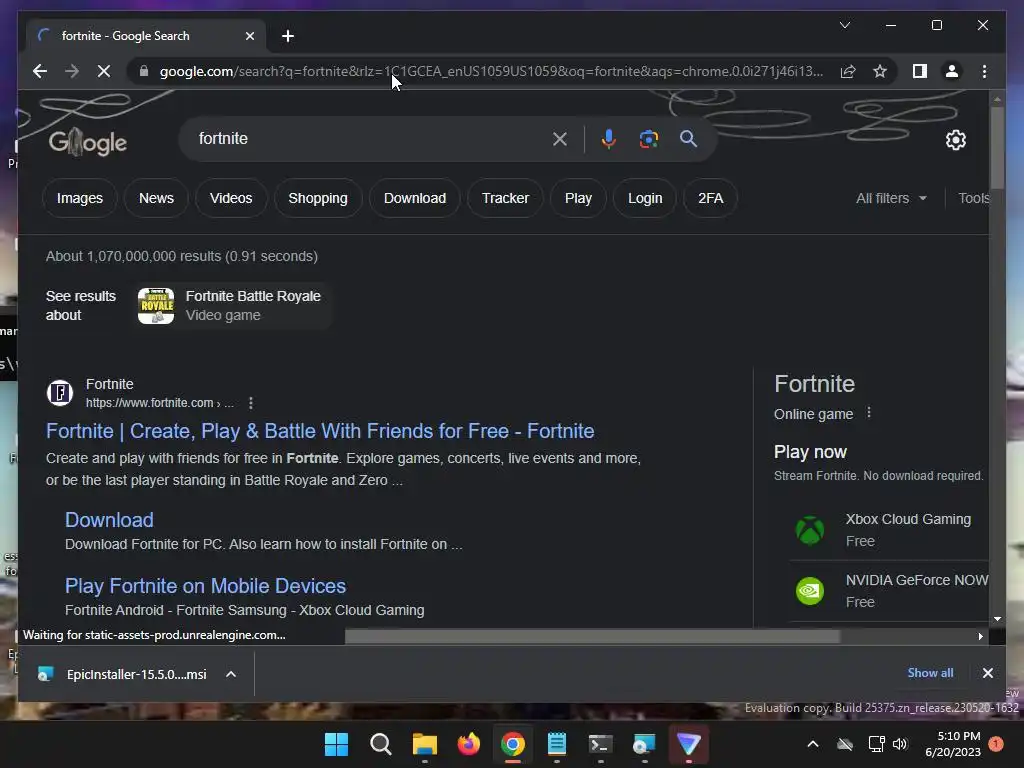Open the Tools button

tap(973, 198)
